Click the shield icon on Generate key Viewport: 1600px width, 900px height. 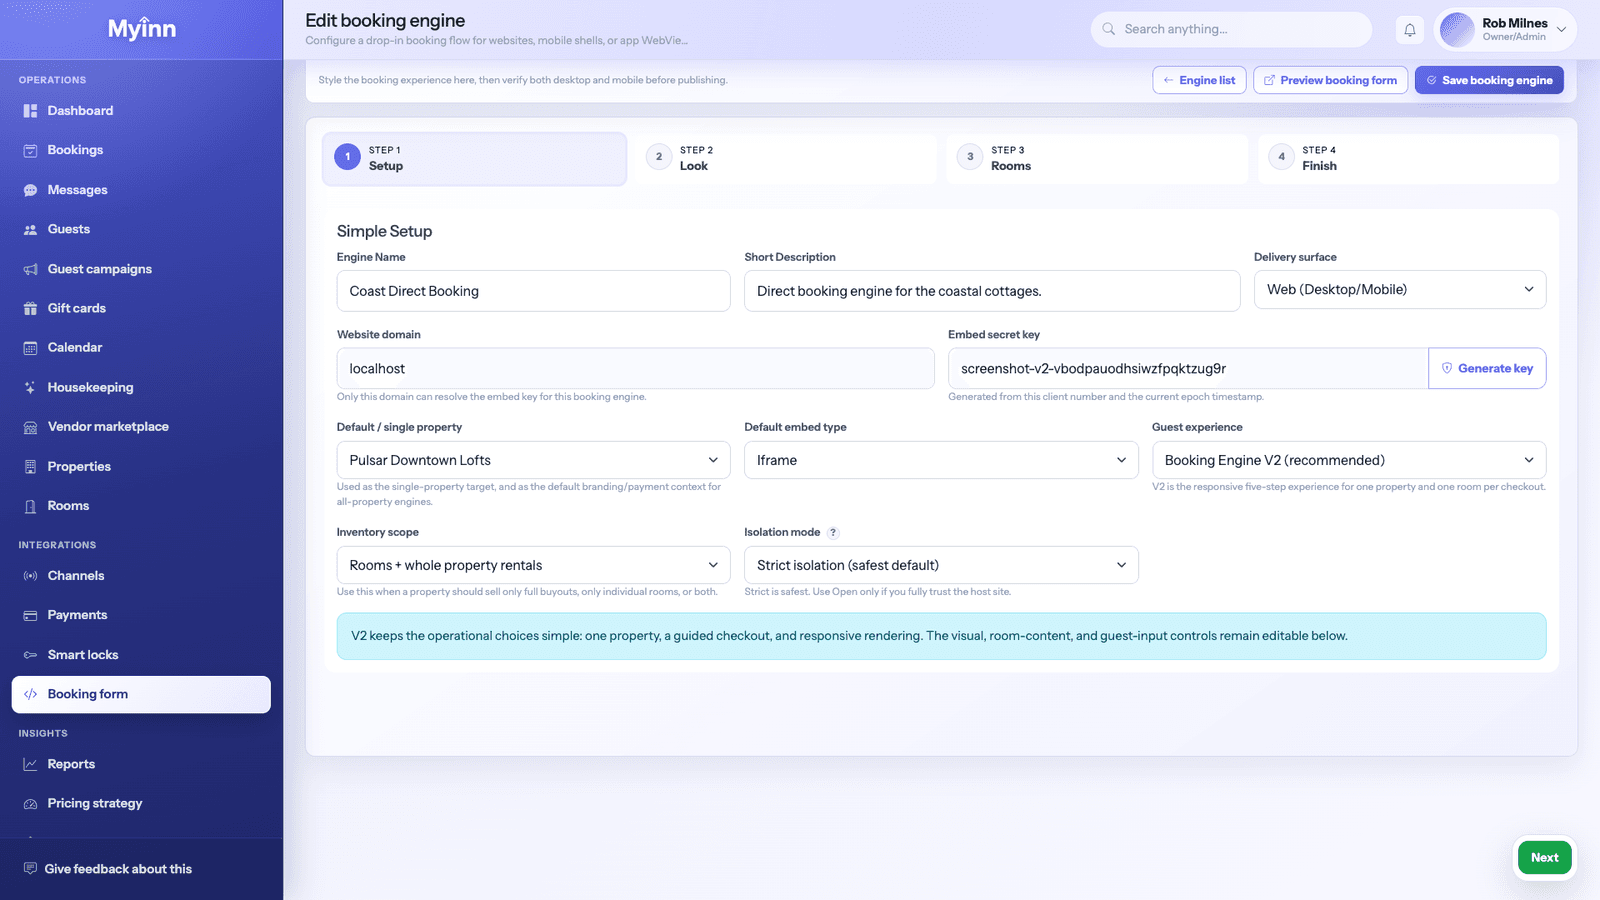point(1446,368)
